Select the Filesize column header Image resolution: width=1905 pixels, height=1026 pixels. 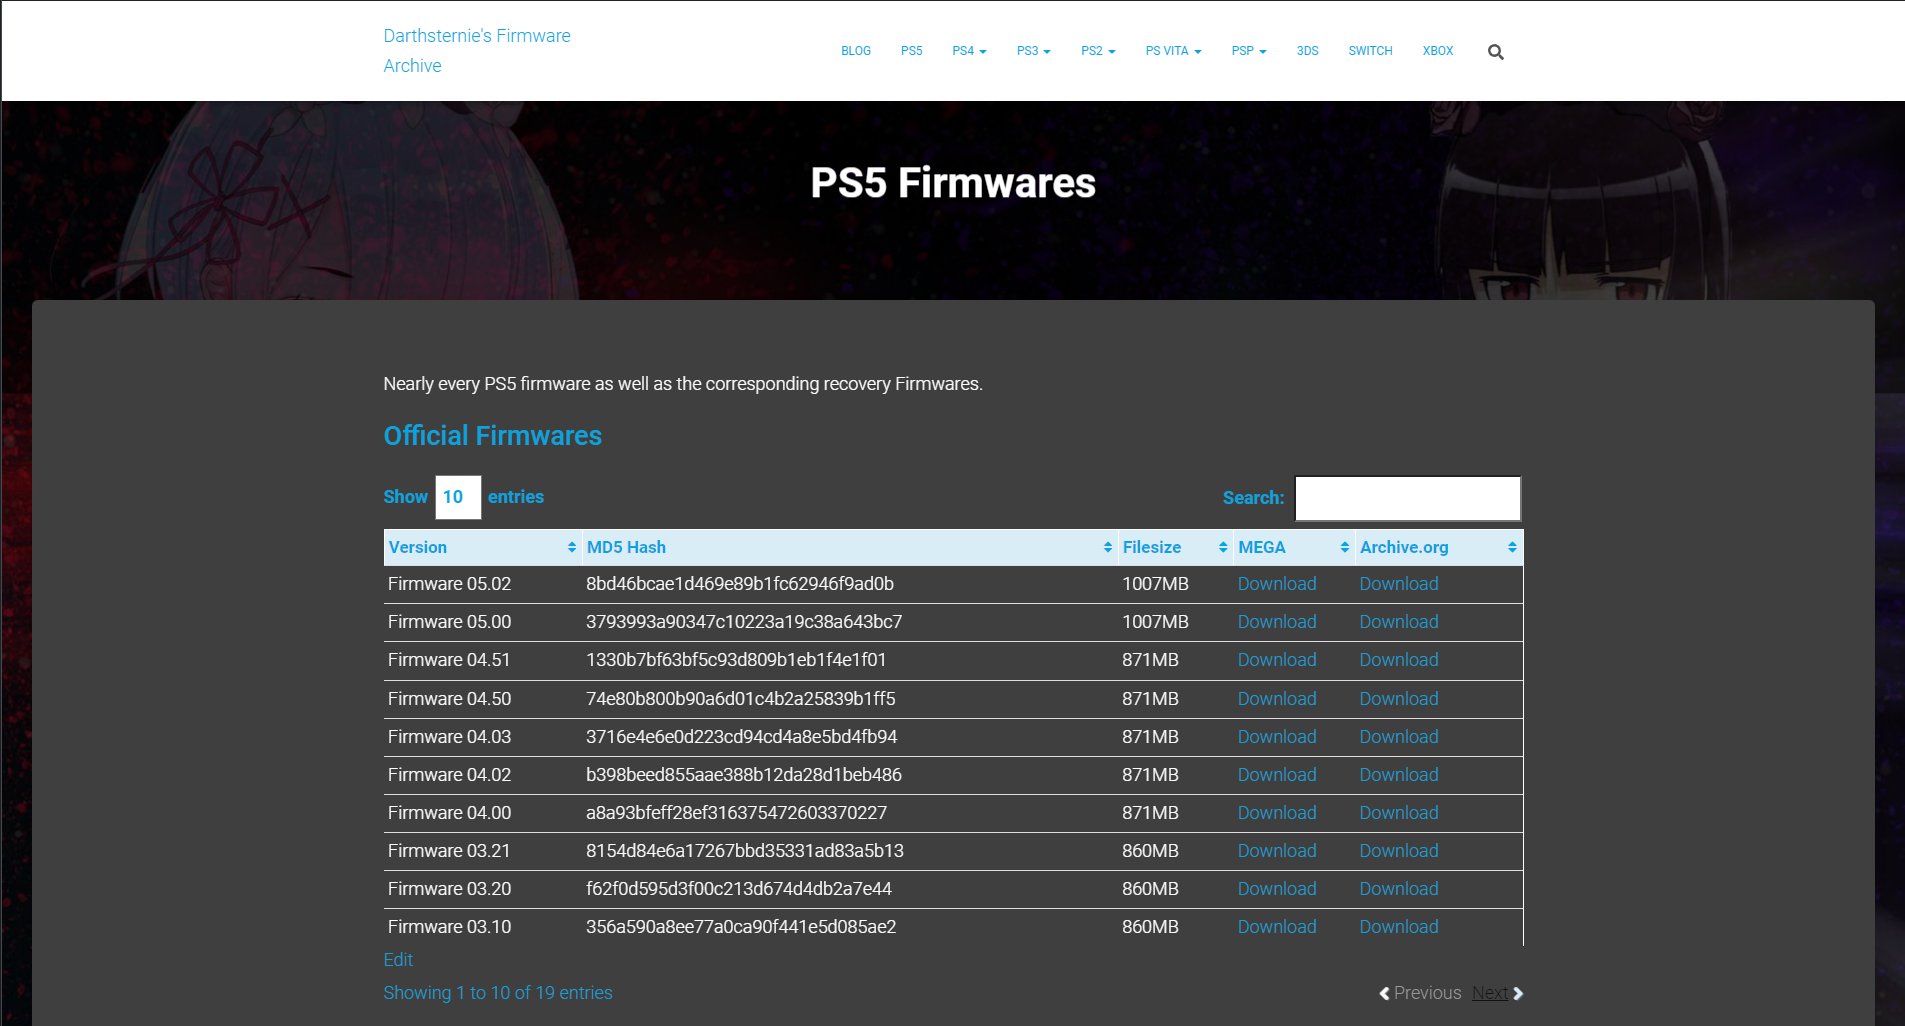coord(1175,547)
